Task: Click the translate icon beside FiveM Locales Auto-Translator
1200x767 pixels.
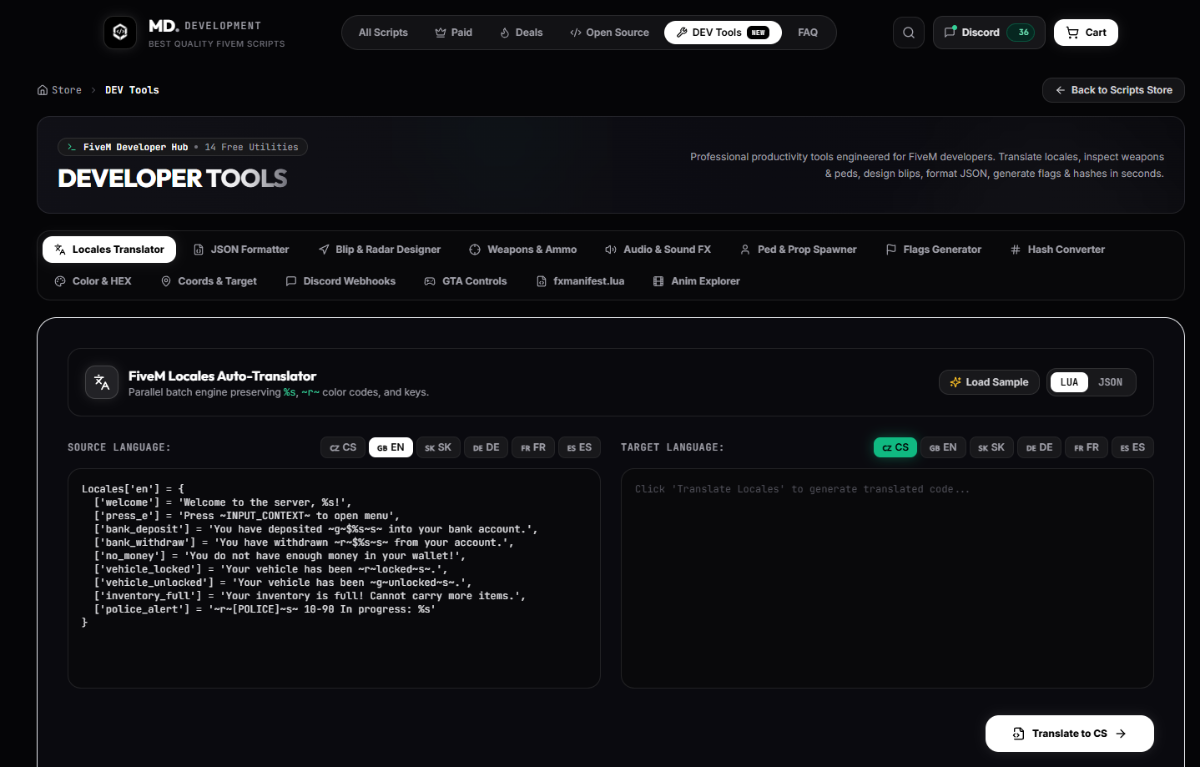Action: click(x=102, y=382)
